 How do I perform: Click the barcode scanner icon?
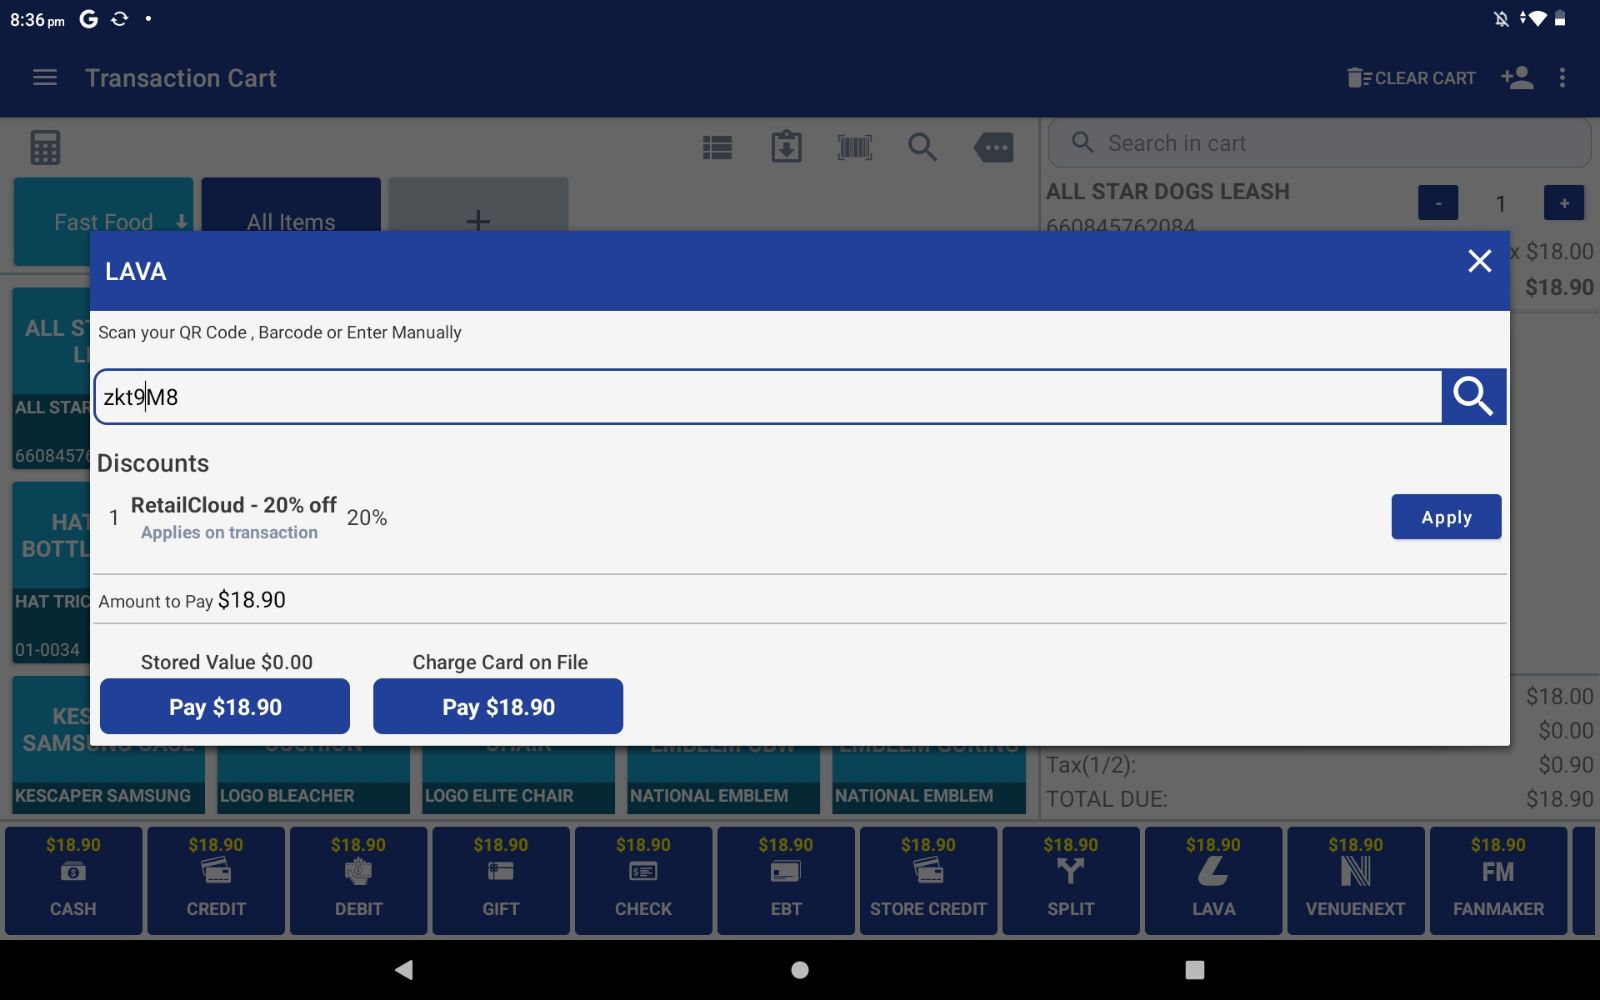coord(854,148)
